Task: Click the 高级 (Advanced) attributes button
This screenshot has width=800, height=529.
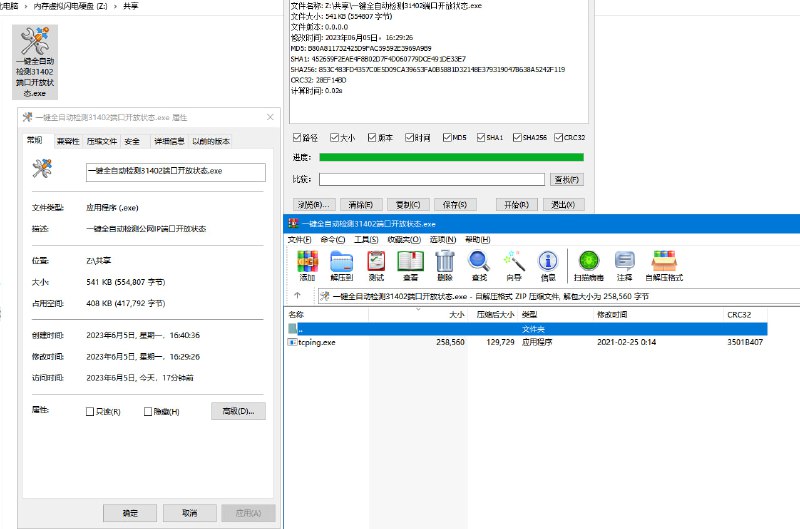Action: coord(238,411)
